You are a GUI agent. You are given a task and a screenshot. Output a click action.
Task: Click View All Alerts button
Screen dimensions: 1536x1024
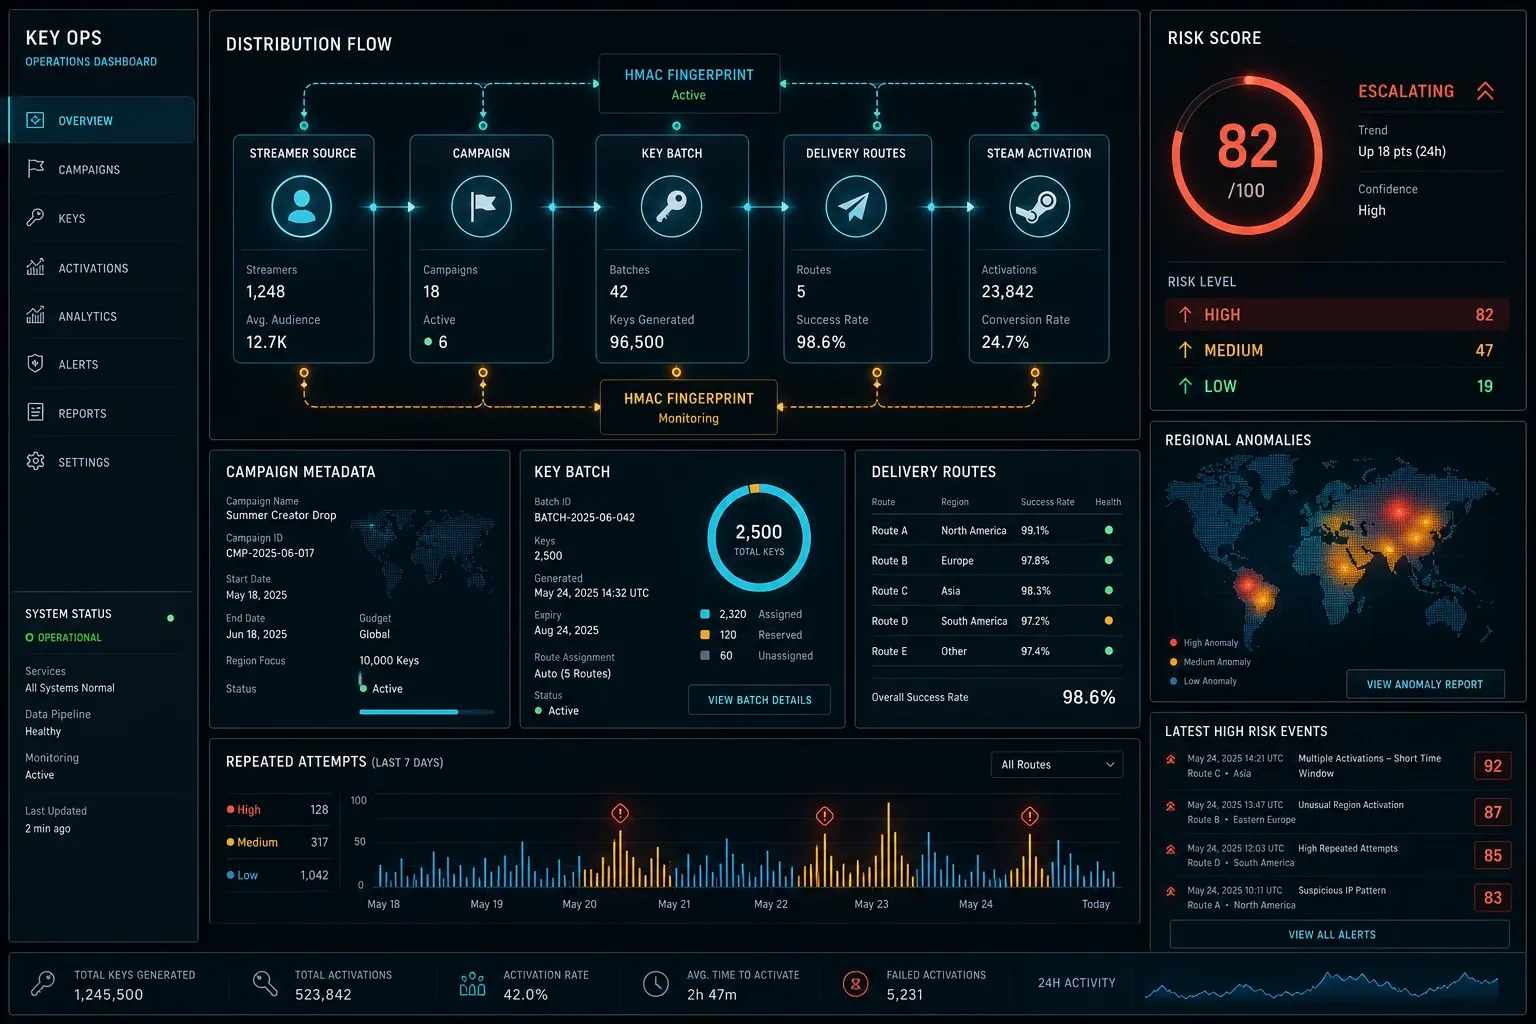(1338, 934)
